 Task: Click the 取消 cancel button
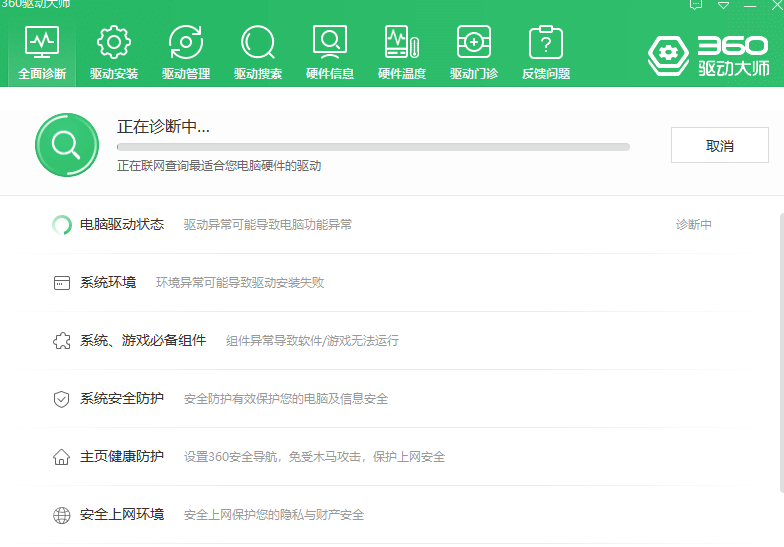pos(719,145)
